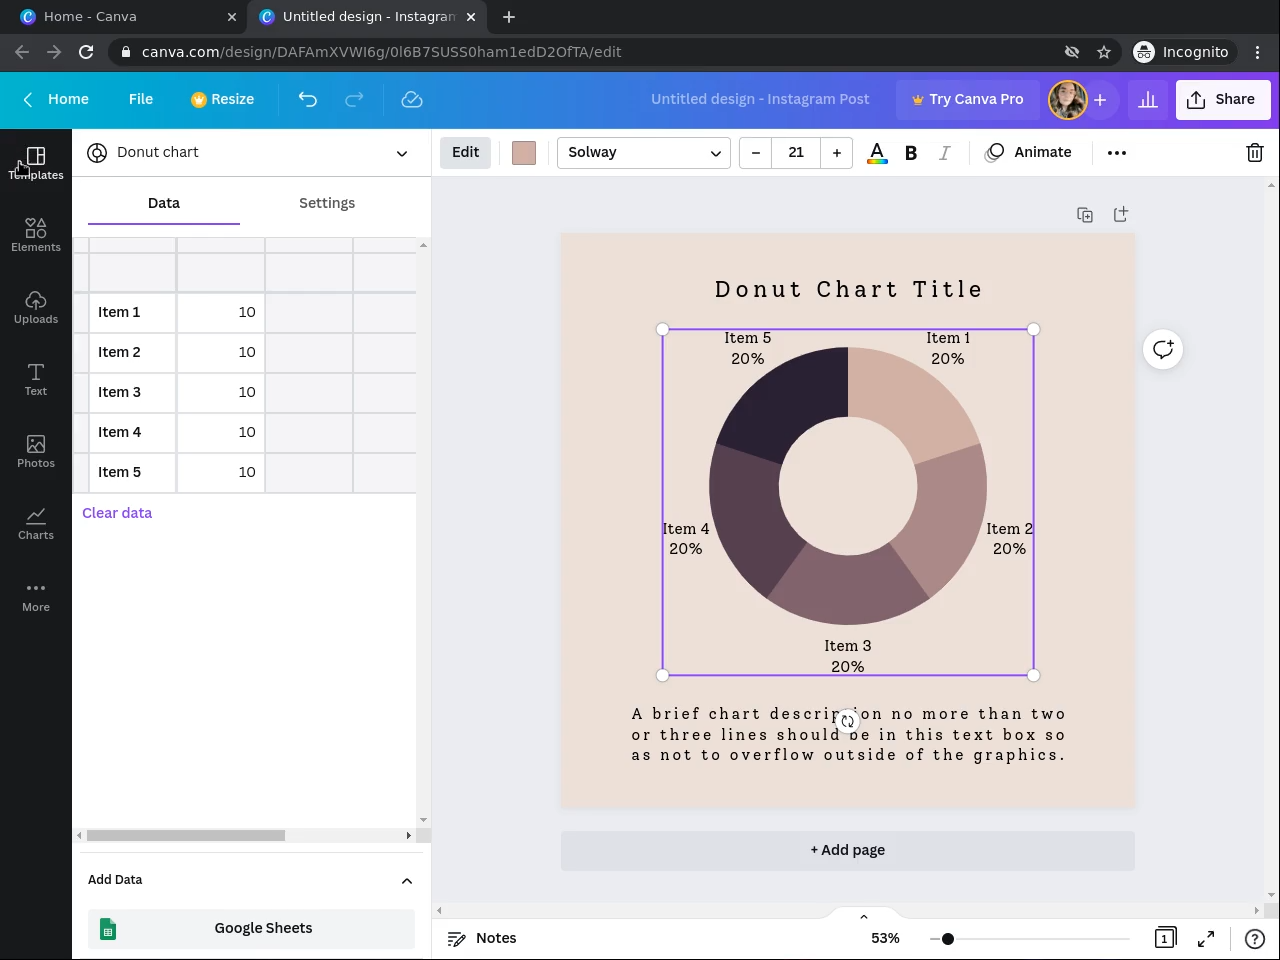1280x960 pixels.
Task: Open the insights chart icon
Action: (x=1148, y=99)
